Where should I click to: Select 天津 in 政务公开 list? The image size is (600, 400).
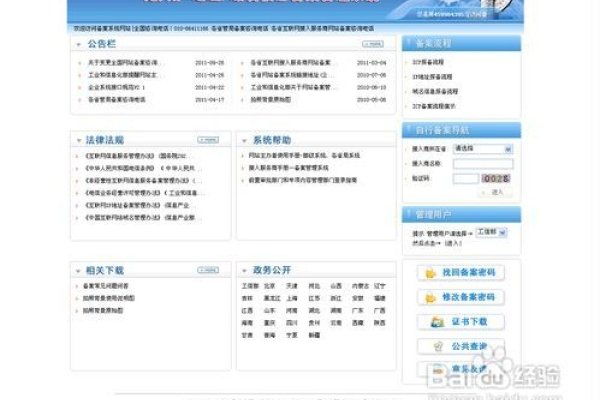(x=292, y=286)
